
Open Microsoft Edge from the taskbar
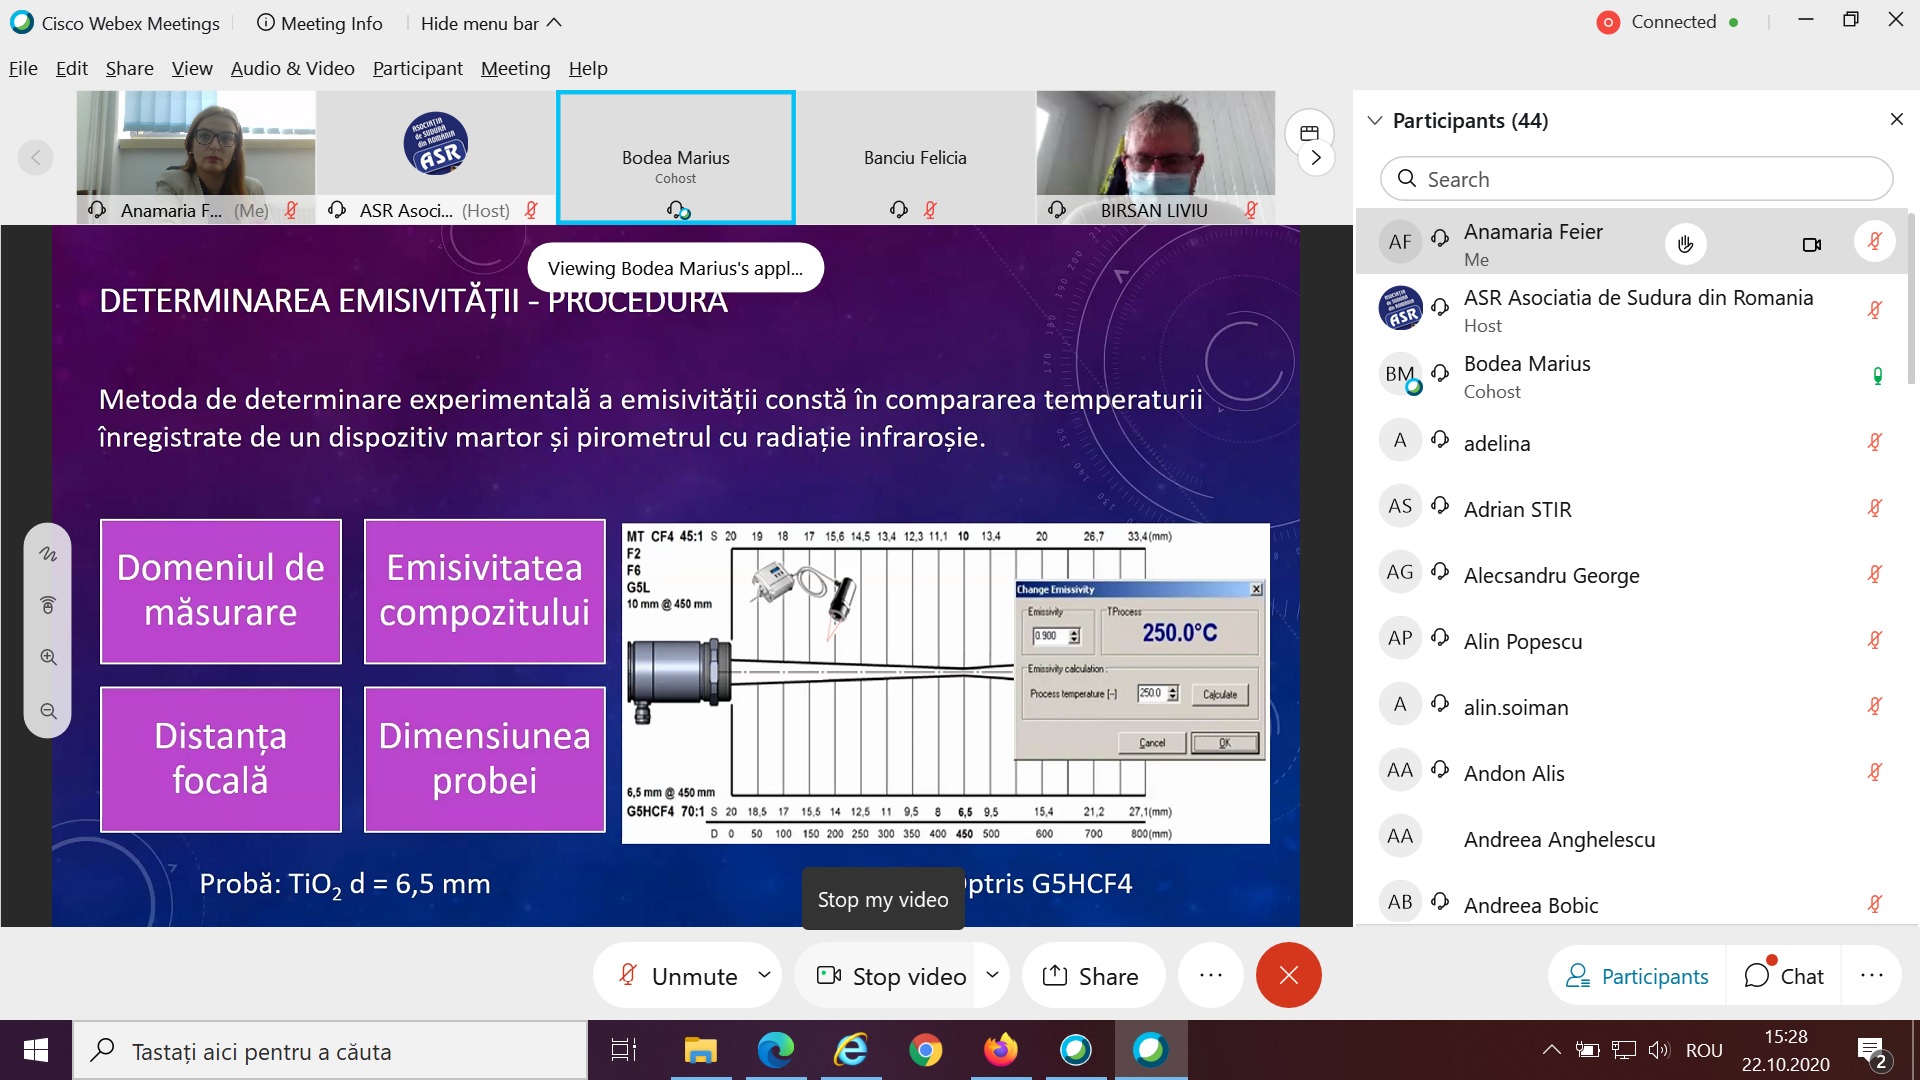click(x=775, y=1050)
